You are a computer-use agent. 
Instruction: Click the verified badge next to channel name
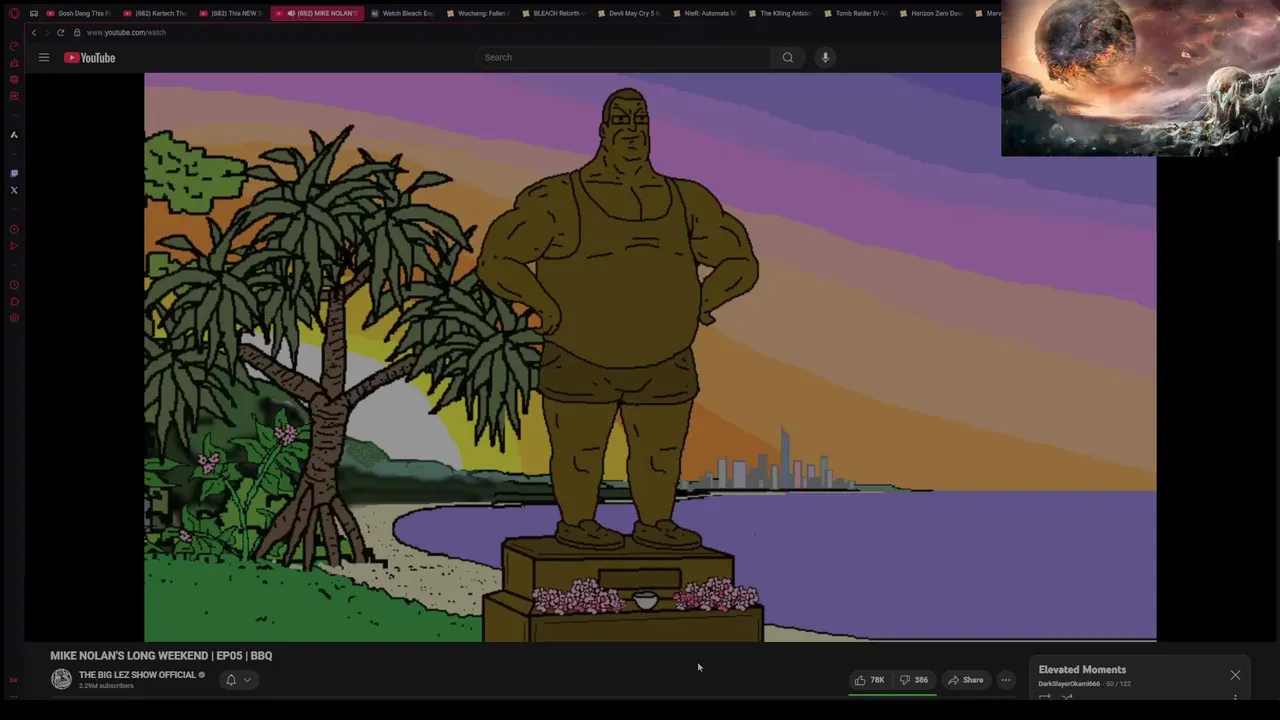point(202,675)
